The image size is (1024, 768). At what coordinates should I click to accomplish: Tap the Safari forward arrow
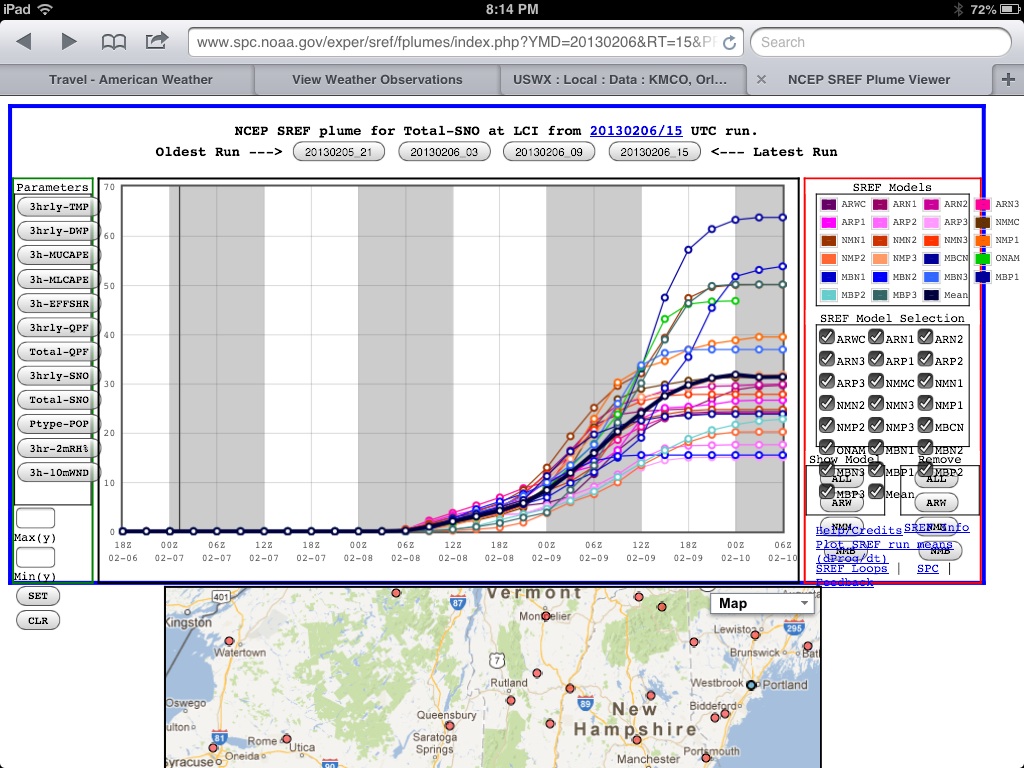[x=69, y=41]
